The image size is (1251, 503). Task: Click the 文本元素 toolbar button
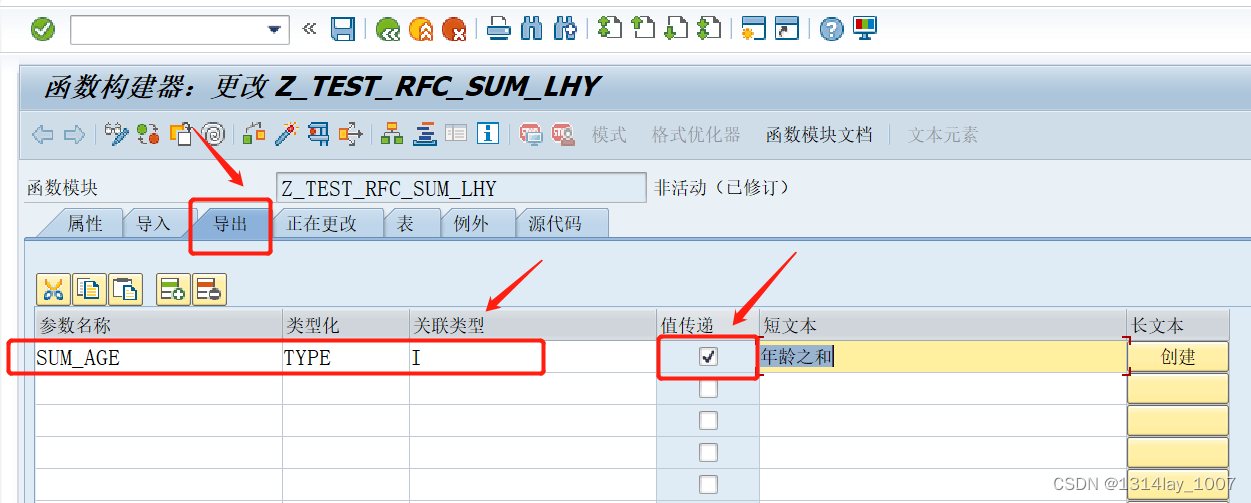(x=943, y=135)
